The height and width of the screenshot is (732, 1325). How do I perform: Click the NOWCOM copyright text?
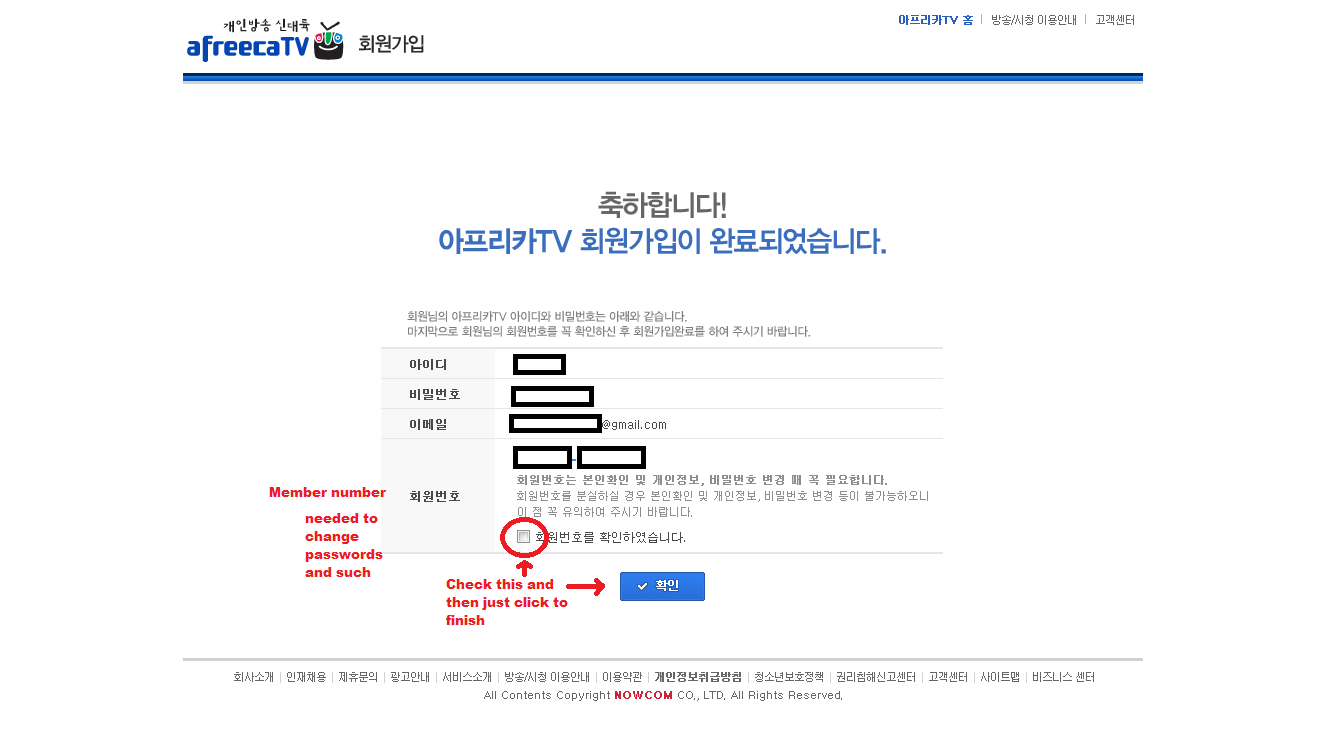643,695
